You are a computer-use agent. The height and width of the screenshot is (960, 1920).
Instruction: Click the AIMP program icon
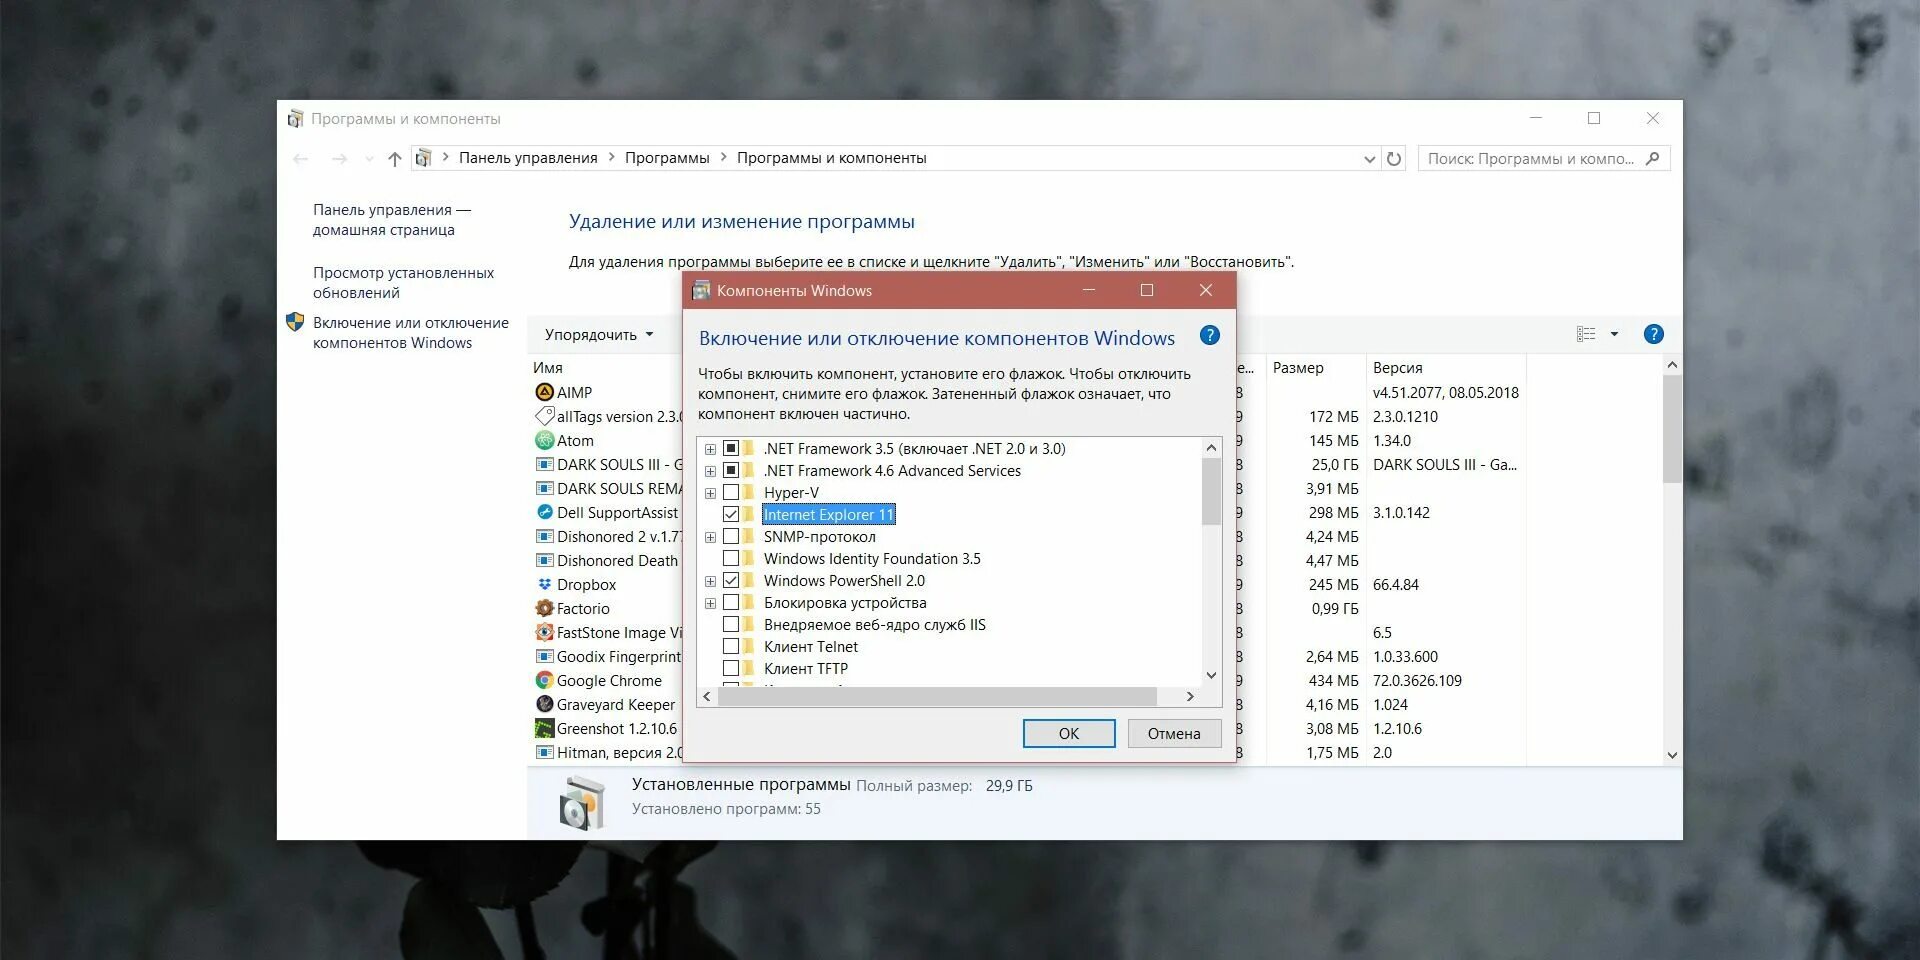(x=544, y=392)
